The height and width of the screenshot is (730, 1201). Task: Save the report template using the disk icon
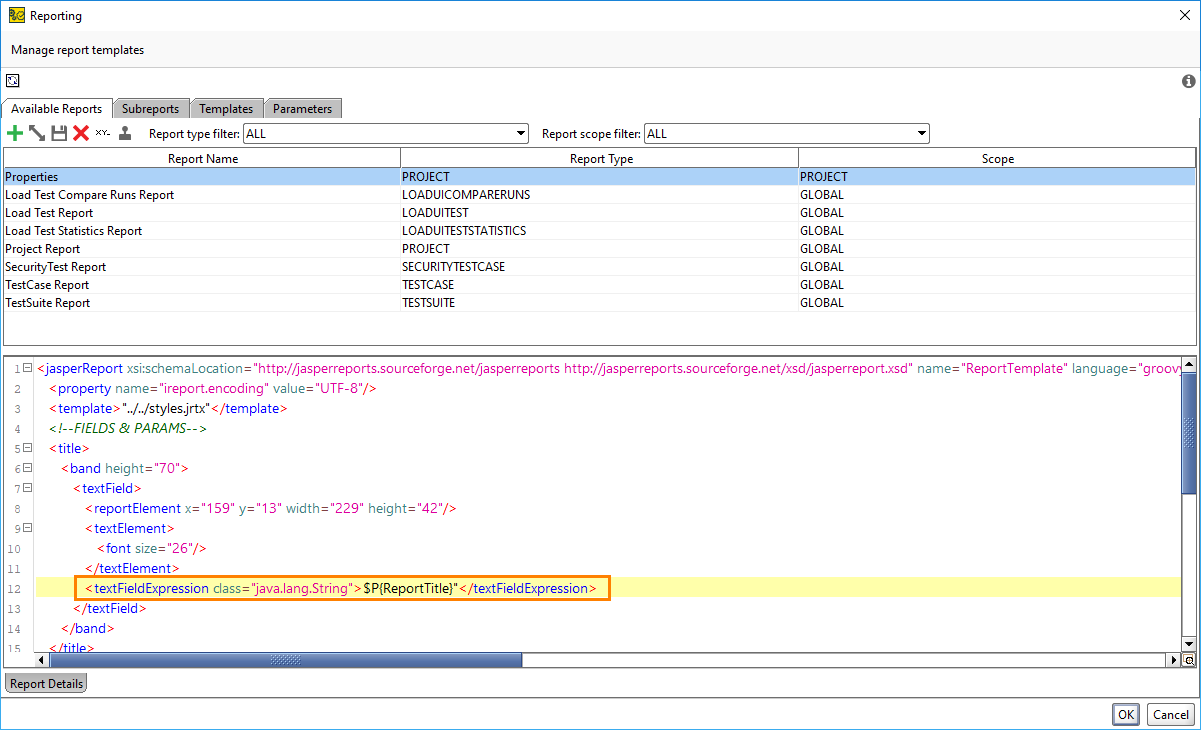pyautogui.click(x=59, y=132)
